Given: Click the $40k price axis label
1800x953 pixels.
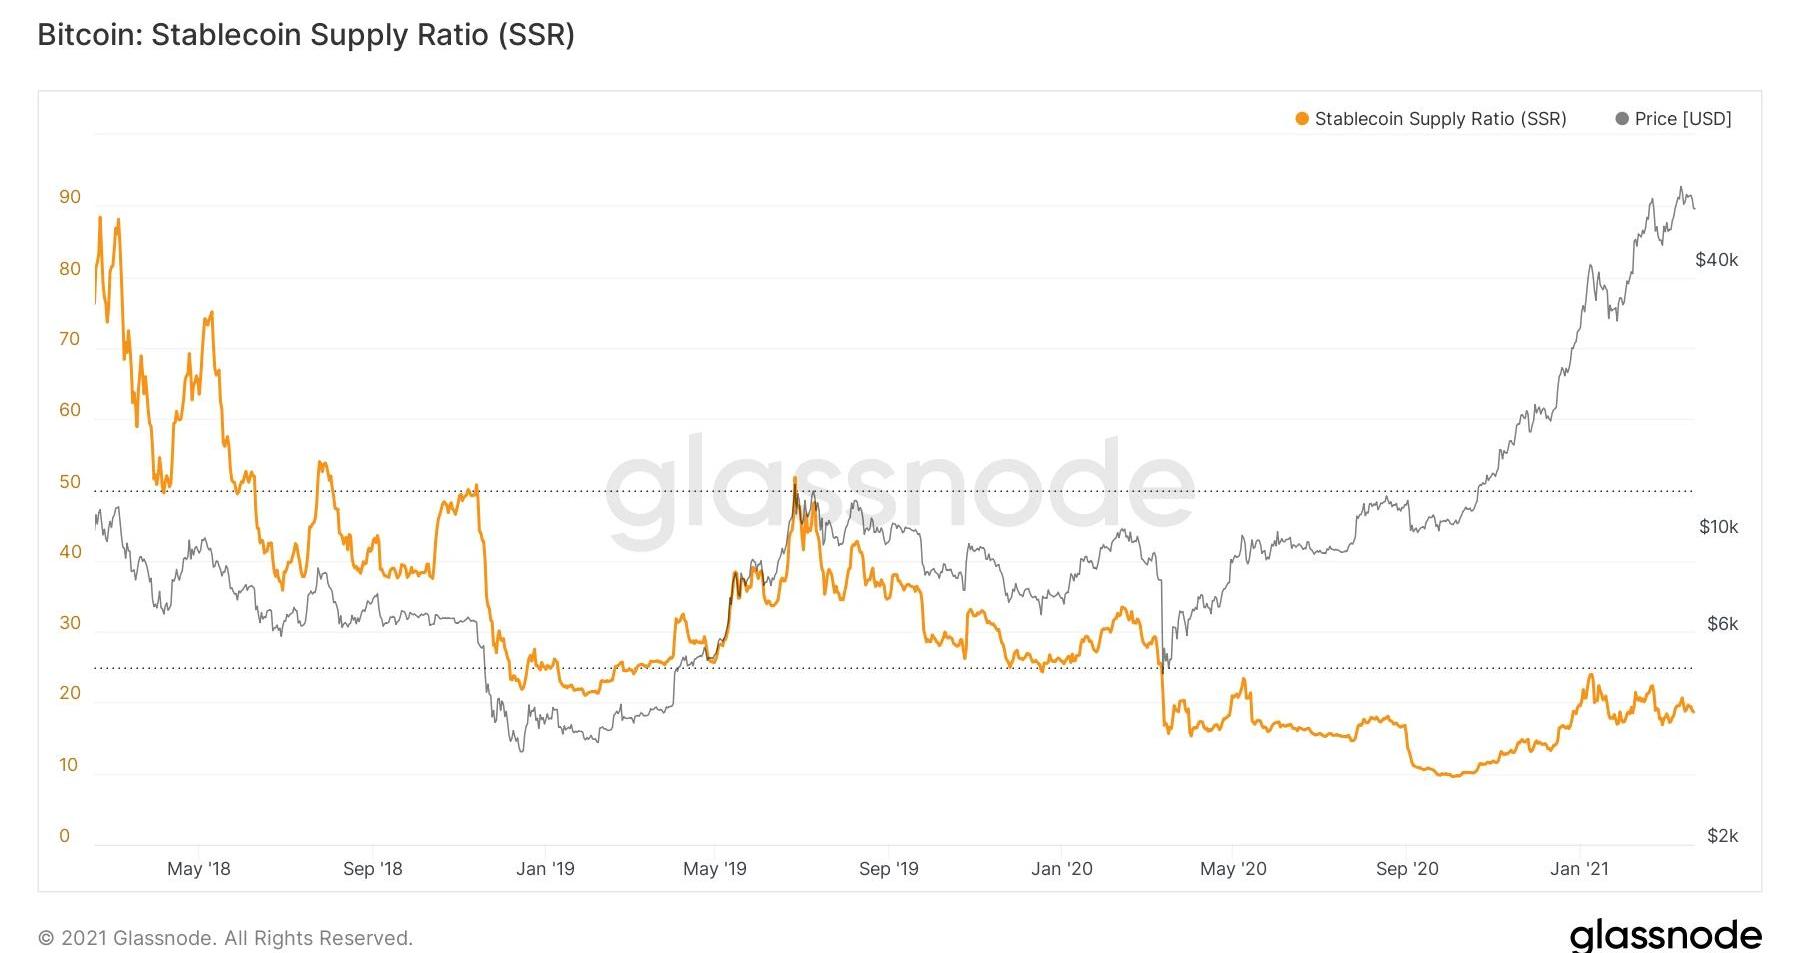Looking at the screenshot, I should point(1716,260).
